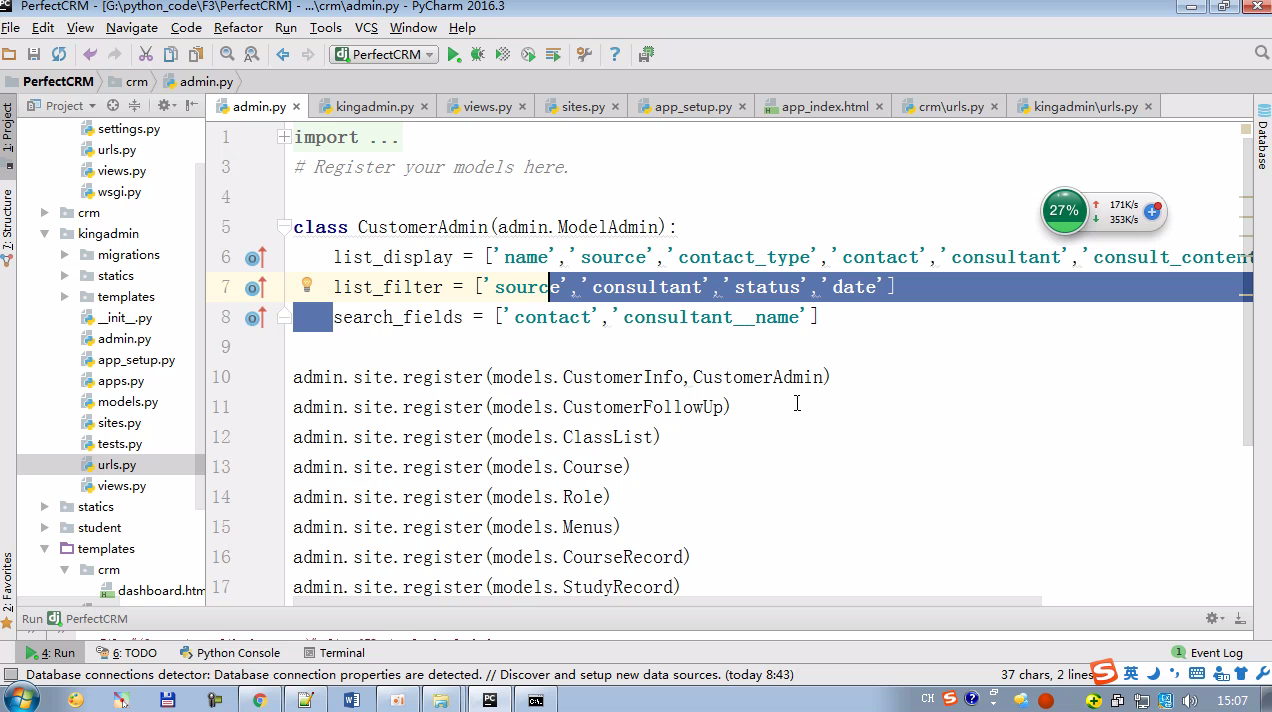The image size is (1272, 712).
Task: Open the settings wrench icon
Action: pyautogui.click(x=585, y=55)
